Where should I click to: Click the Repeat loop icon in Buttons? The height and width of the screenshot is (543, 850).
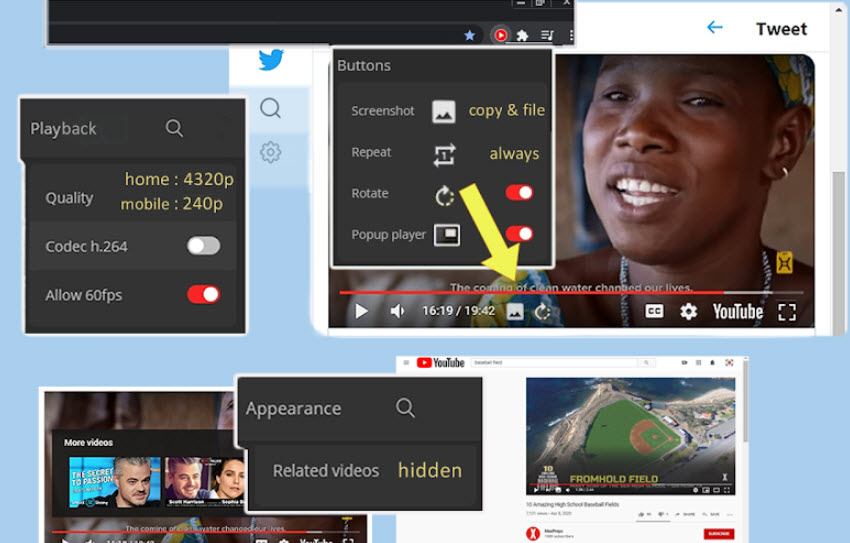[445, 155]
